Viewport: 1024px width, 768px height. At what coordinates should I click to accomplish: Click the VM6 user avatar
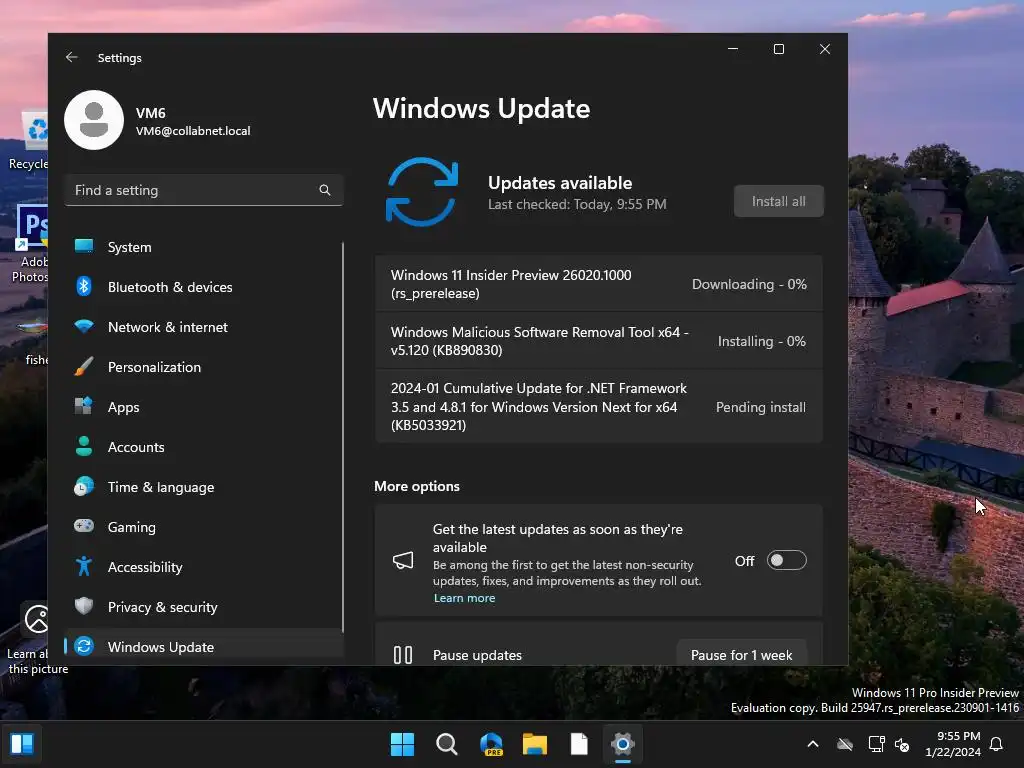(94, 120)
